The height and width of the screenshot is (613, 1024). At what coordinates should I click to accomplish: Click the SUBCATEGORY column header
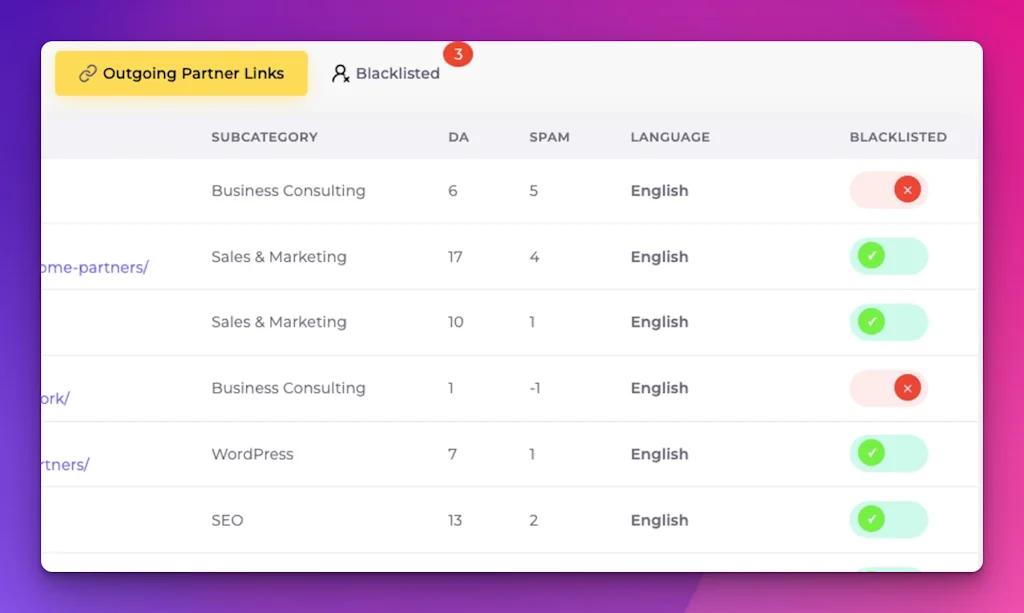tap(264, 137)
